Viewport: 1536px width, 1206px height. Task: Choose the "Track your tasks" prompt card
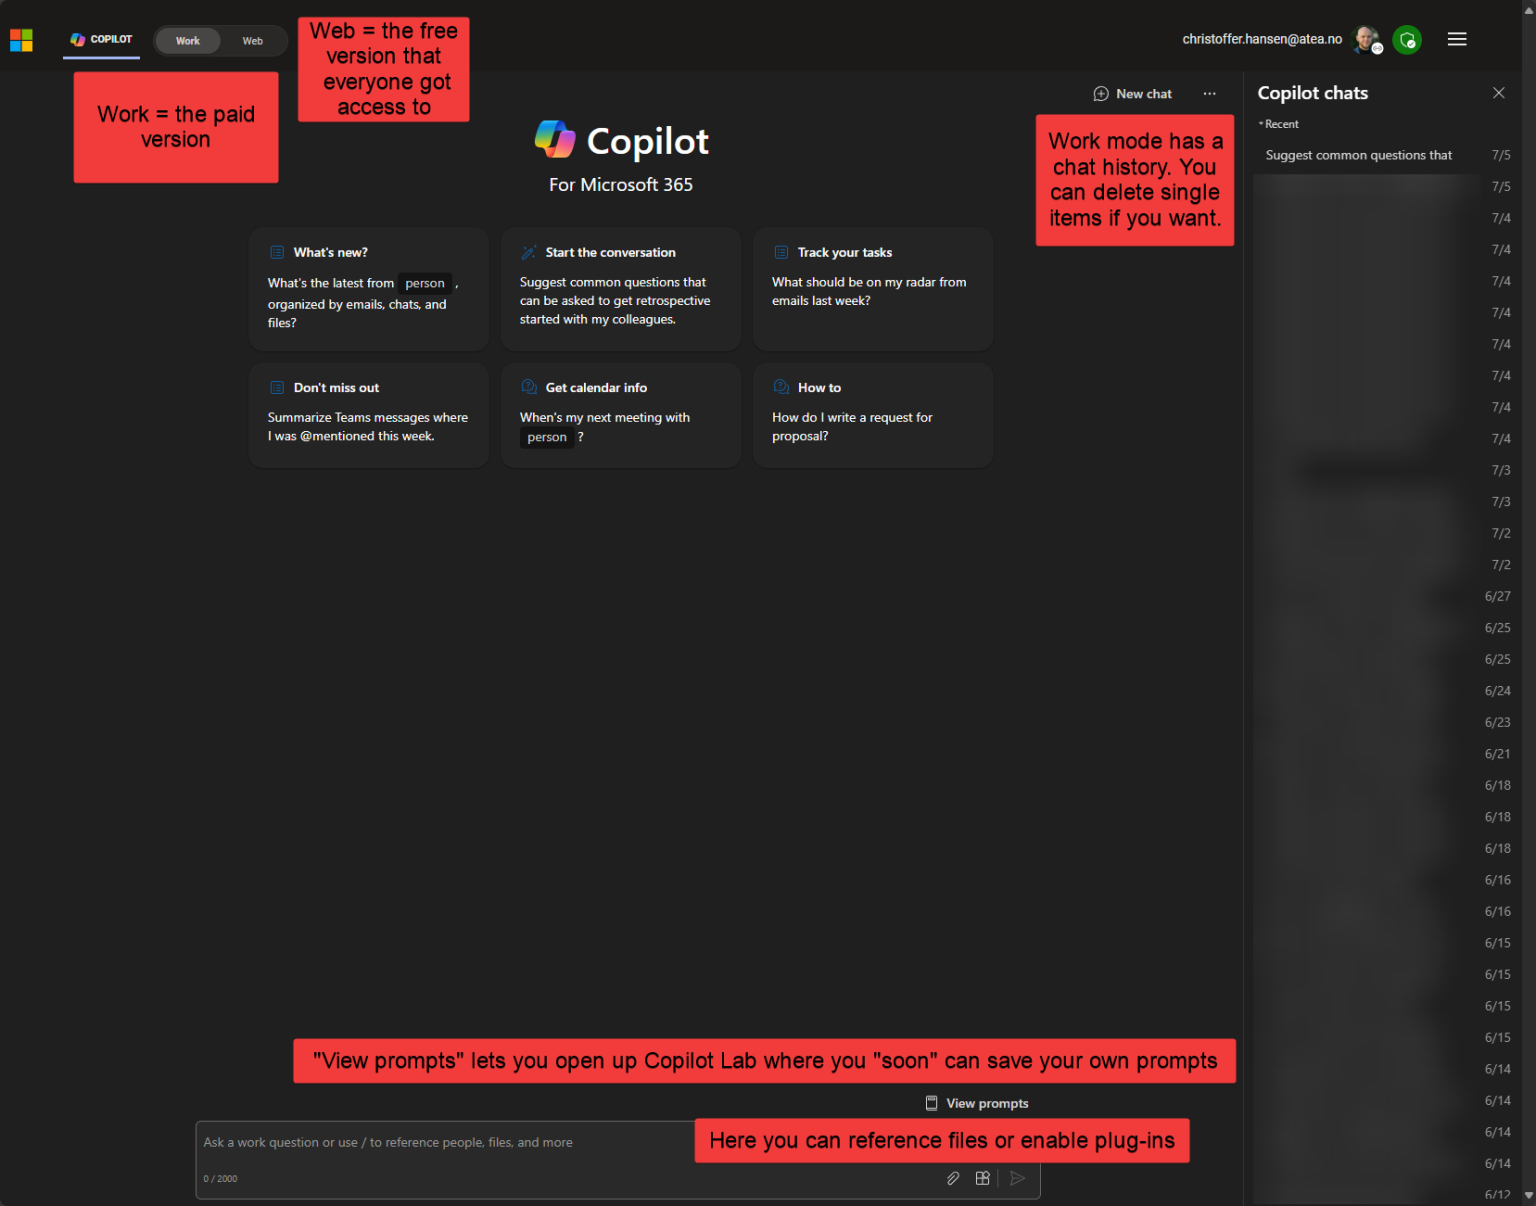click(x=872, y=288)
